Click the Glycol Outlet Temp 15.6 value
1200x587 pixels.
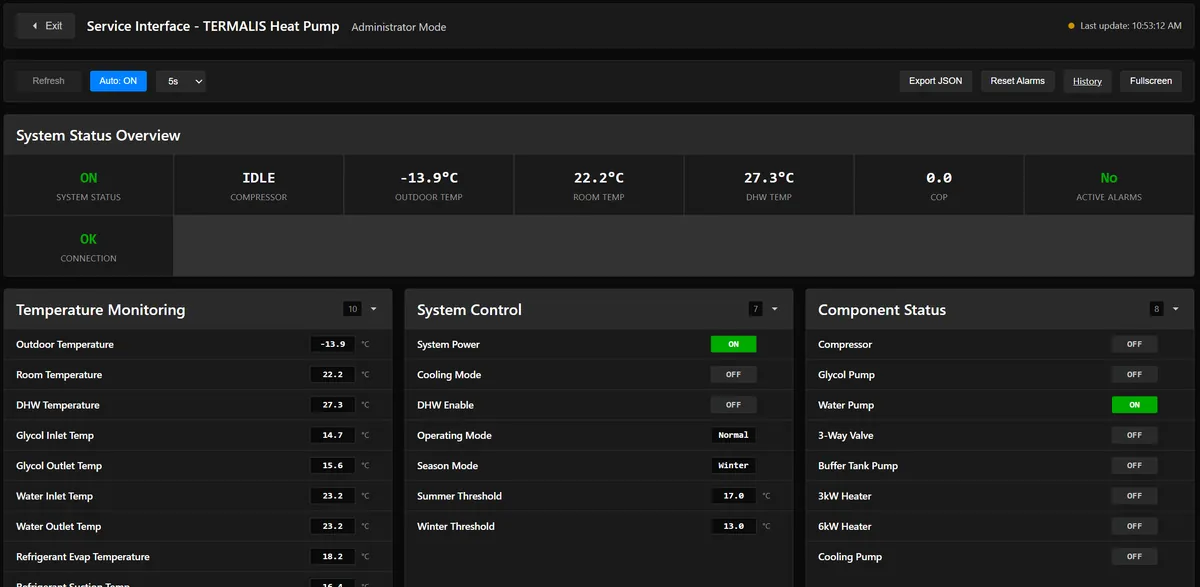[332, 466]
